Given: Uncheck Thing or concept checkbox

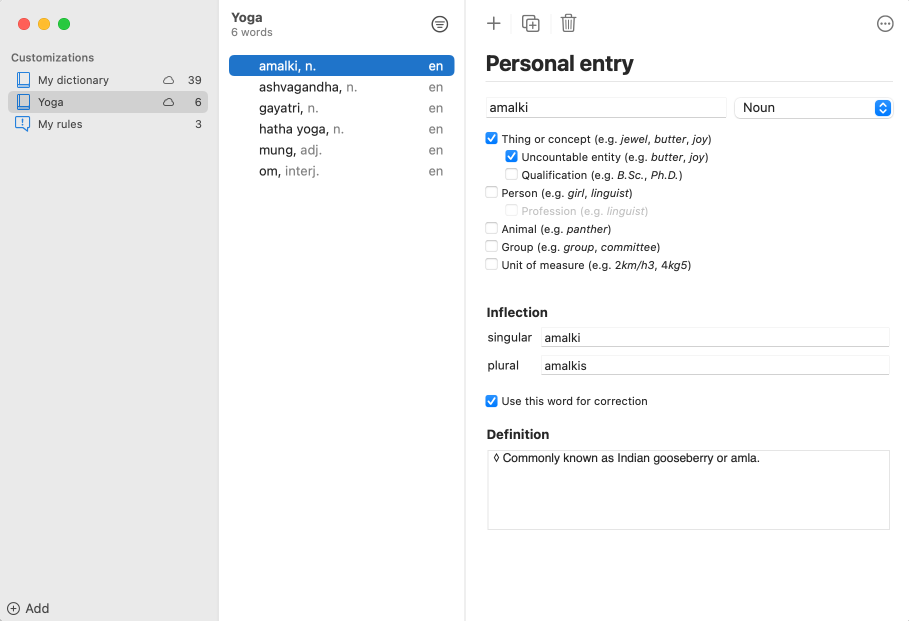Looking at the screenshot, I should (492, 139).
